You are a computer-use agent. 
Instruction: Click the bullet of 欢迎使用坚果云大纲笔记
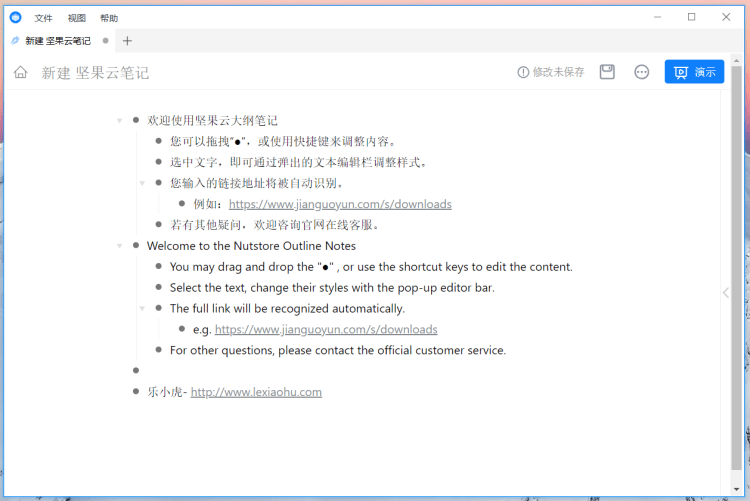click(x=136, y=120)
